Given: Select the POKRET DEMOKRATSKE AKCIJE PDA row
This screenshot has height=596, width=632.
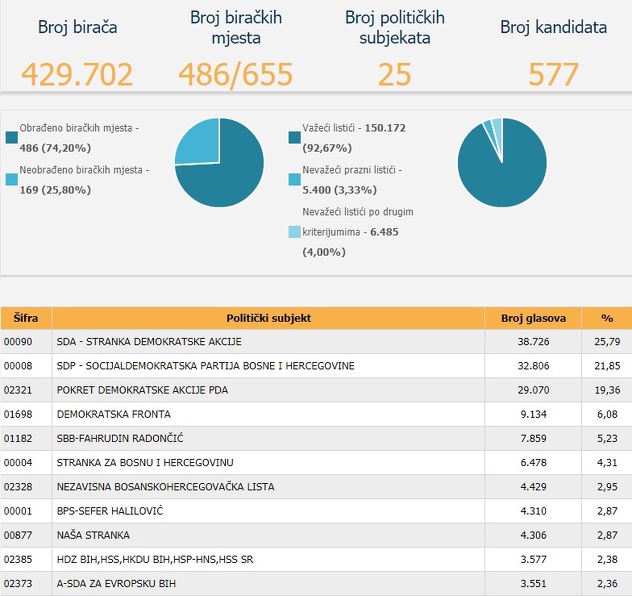Looking at the screenshot, I should click(x=316, y=390).
